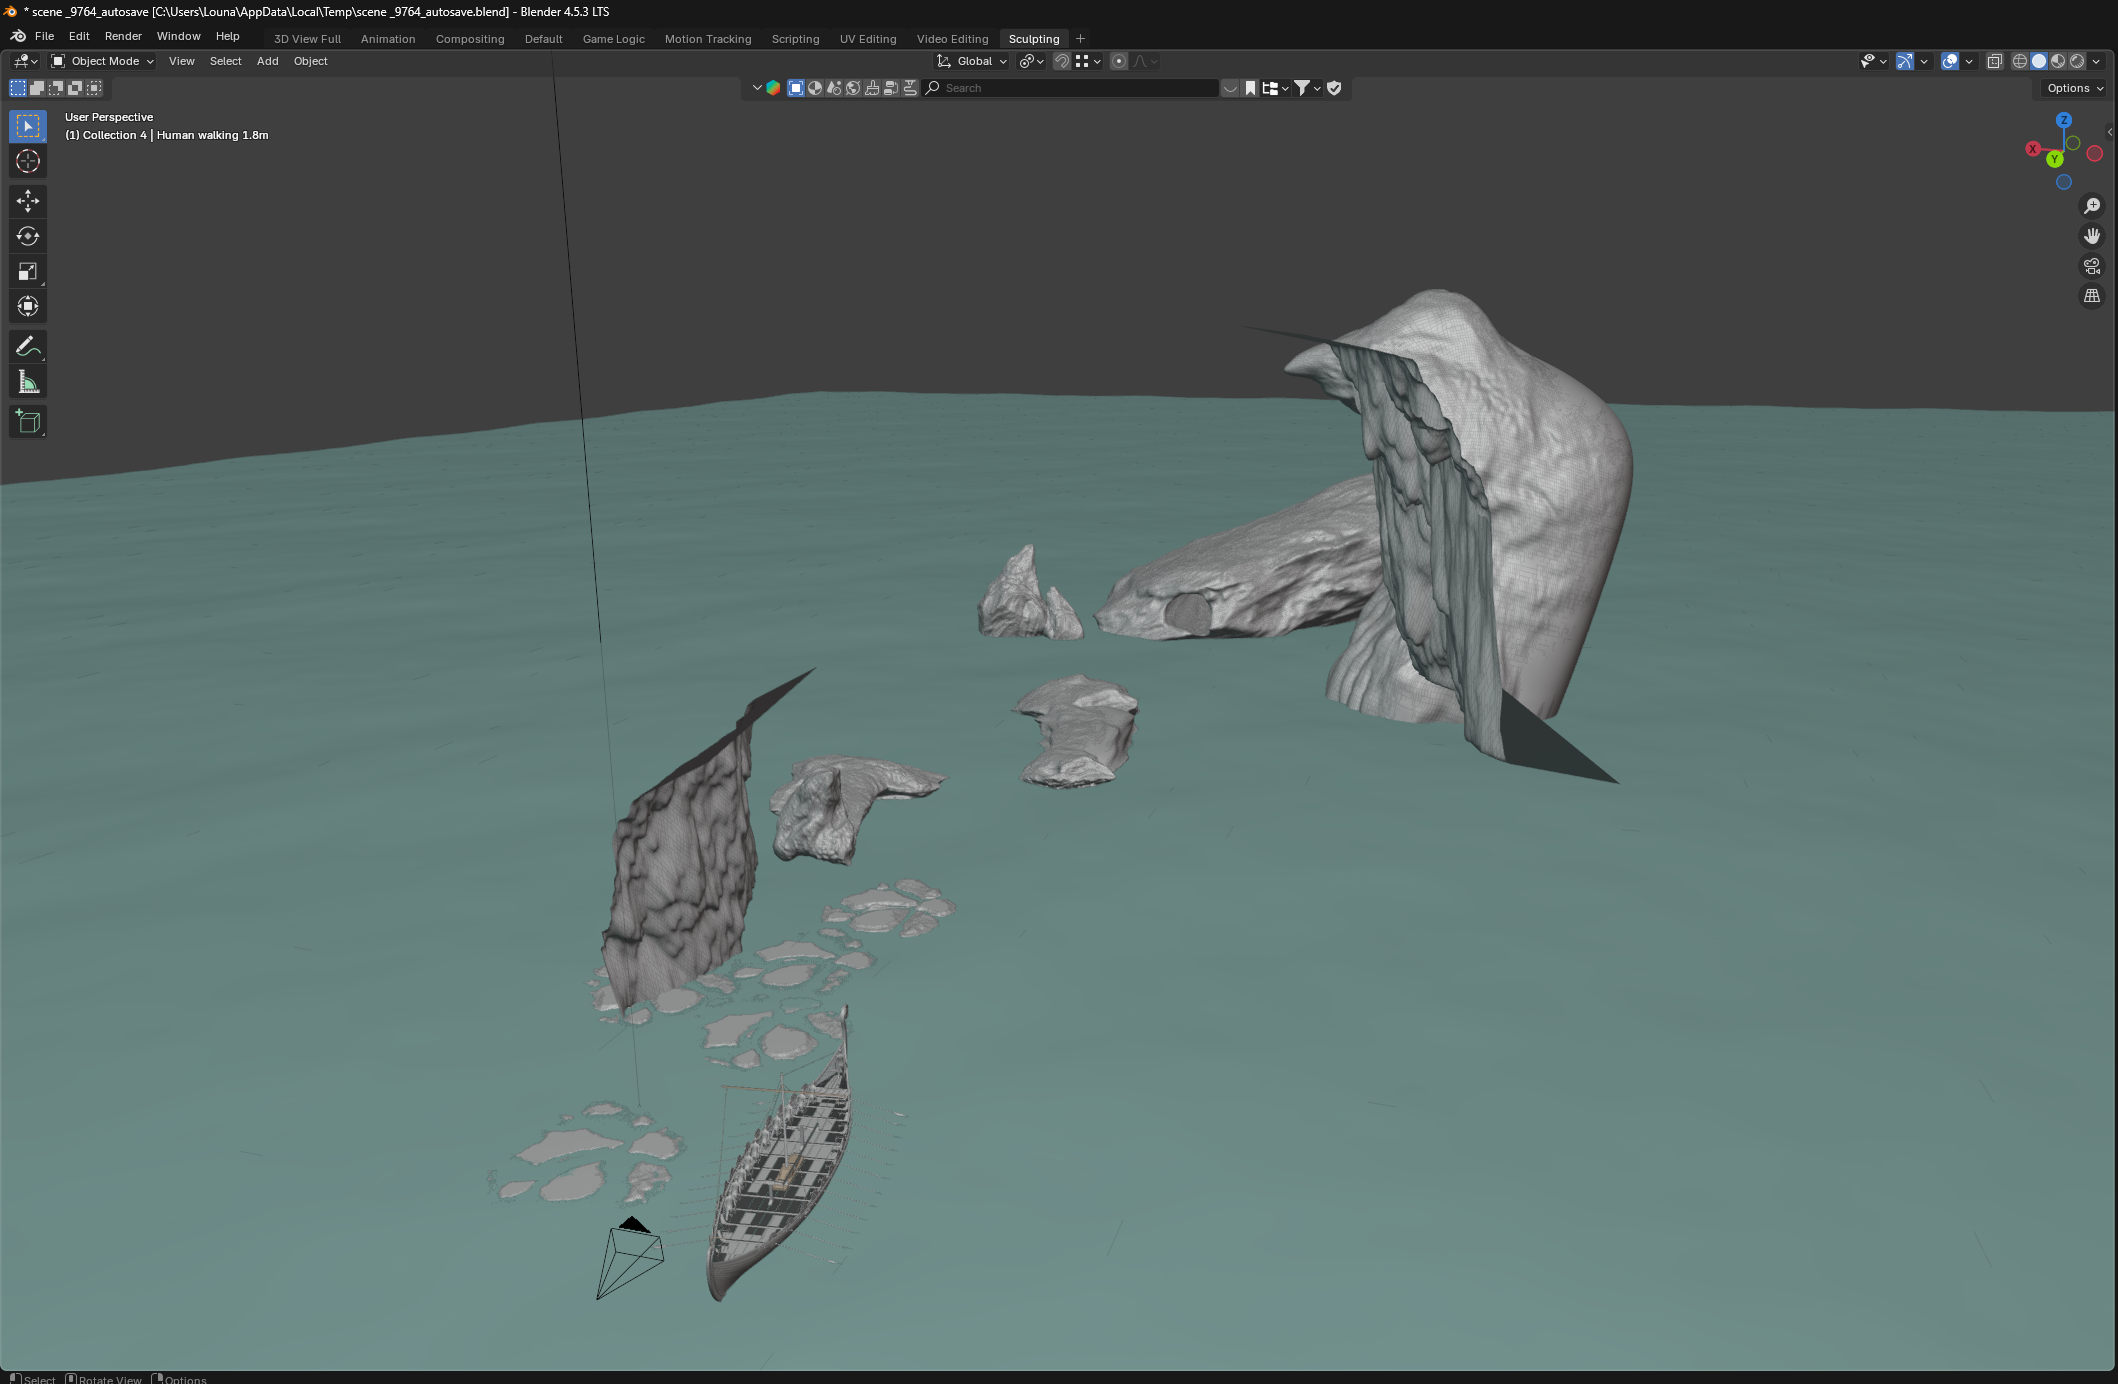Select the 3D Cursor tool

coord(28,161)
